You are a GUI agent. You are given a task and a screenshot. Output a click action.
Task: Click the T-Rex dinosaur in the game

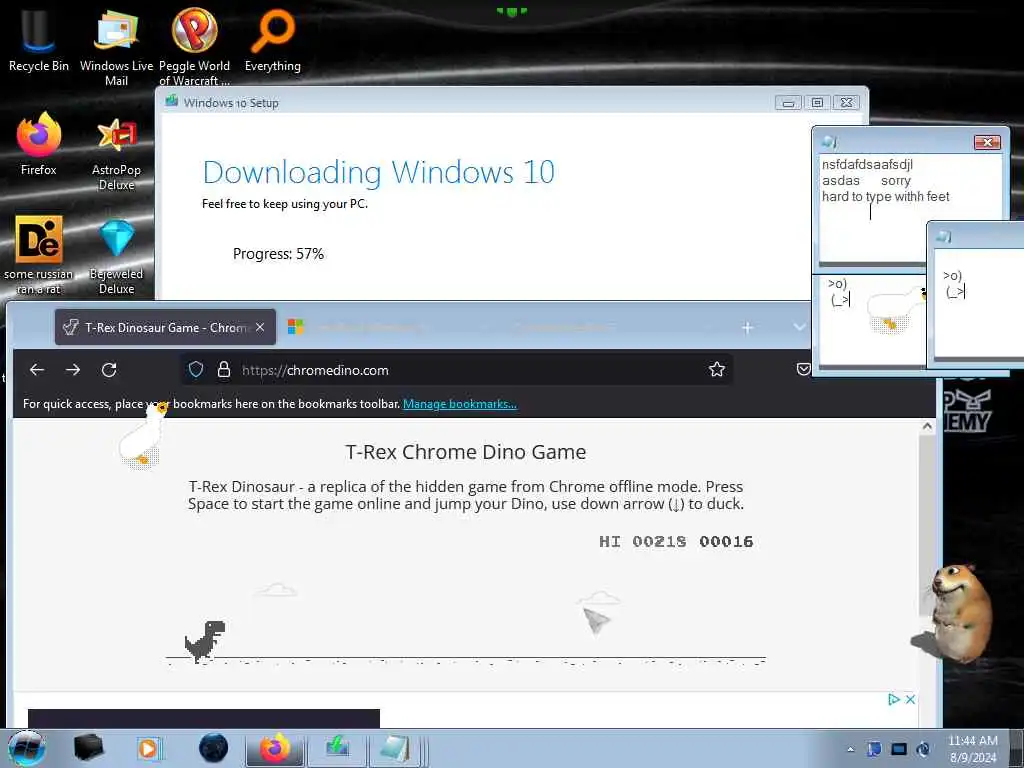point(205,641)
